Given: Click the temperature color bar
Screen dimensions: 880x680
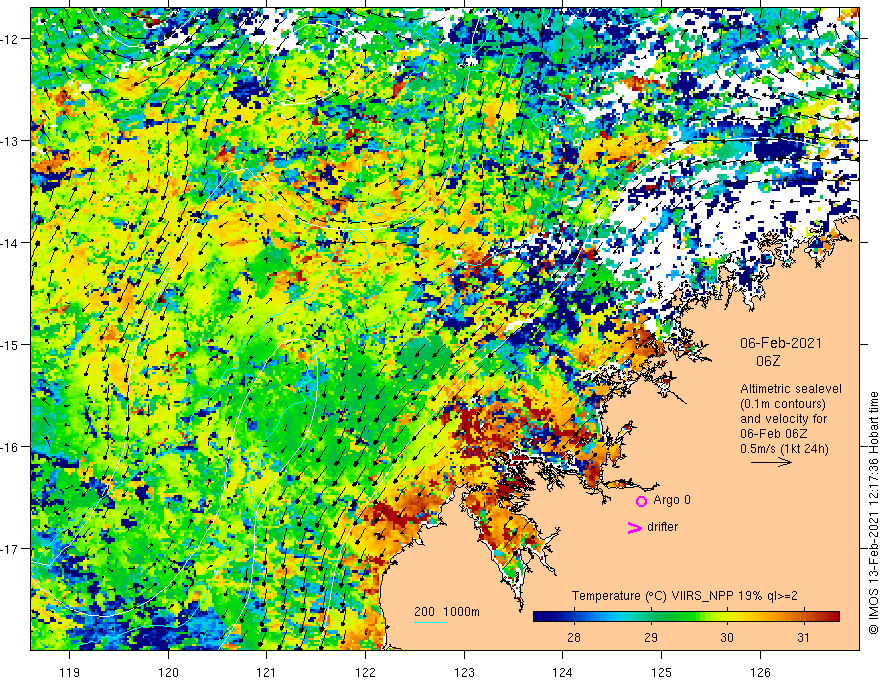Looking at the screenshot, I should [x=686, y=617].
